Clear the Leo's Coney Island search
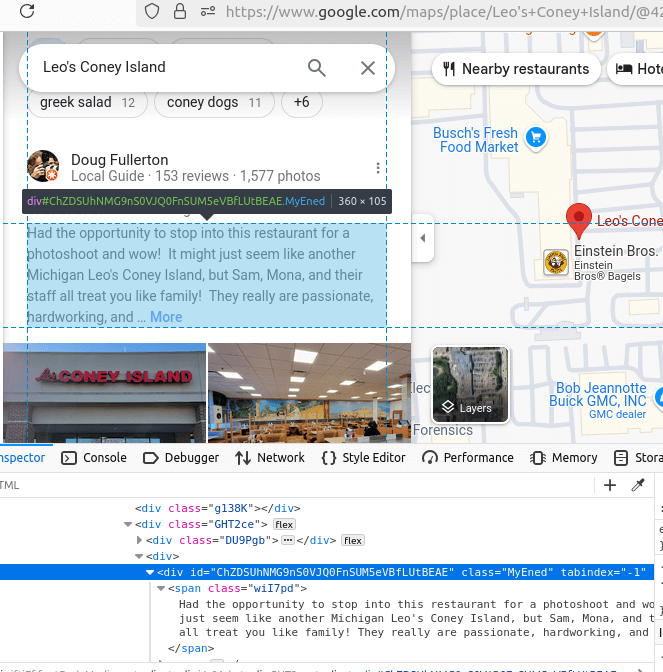The width and height of the screenshot is (663, 672). (x=368, y=68)
